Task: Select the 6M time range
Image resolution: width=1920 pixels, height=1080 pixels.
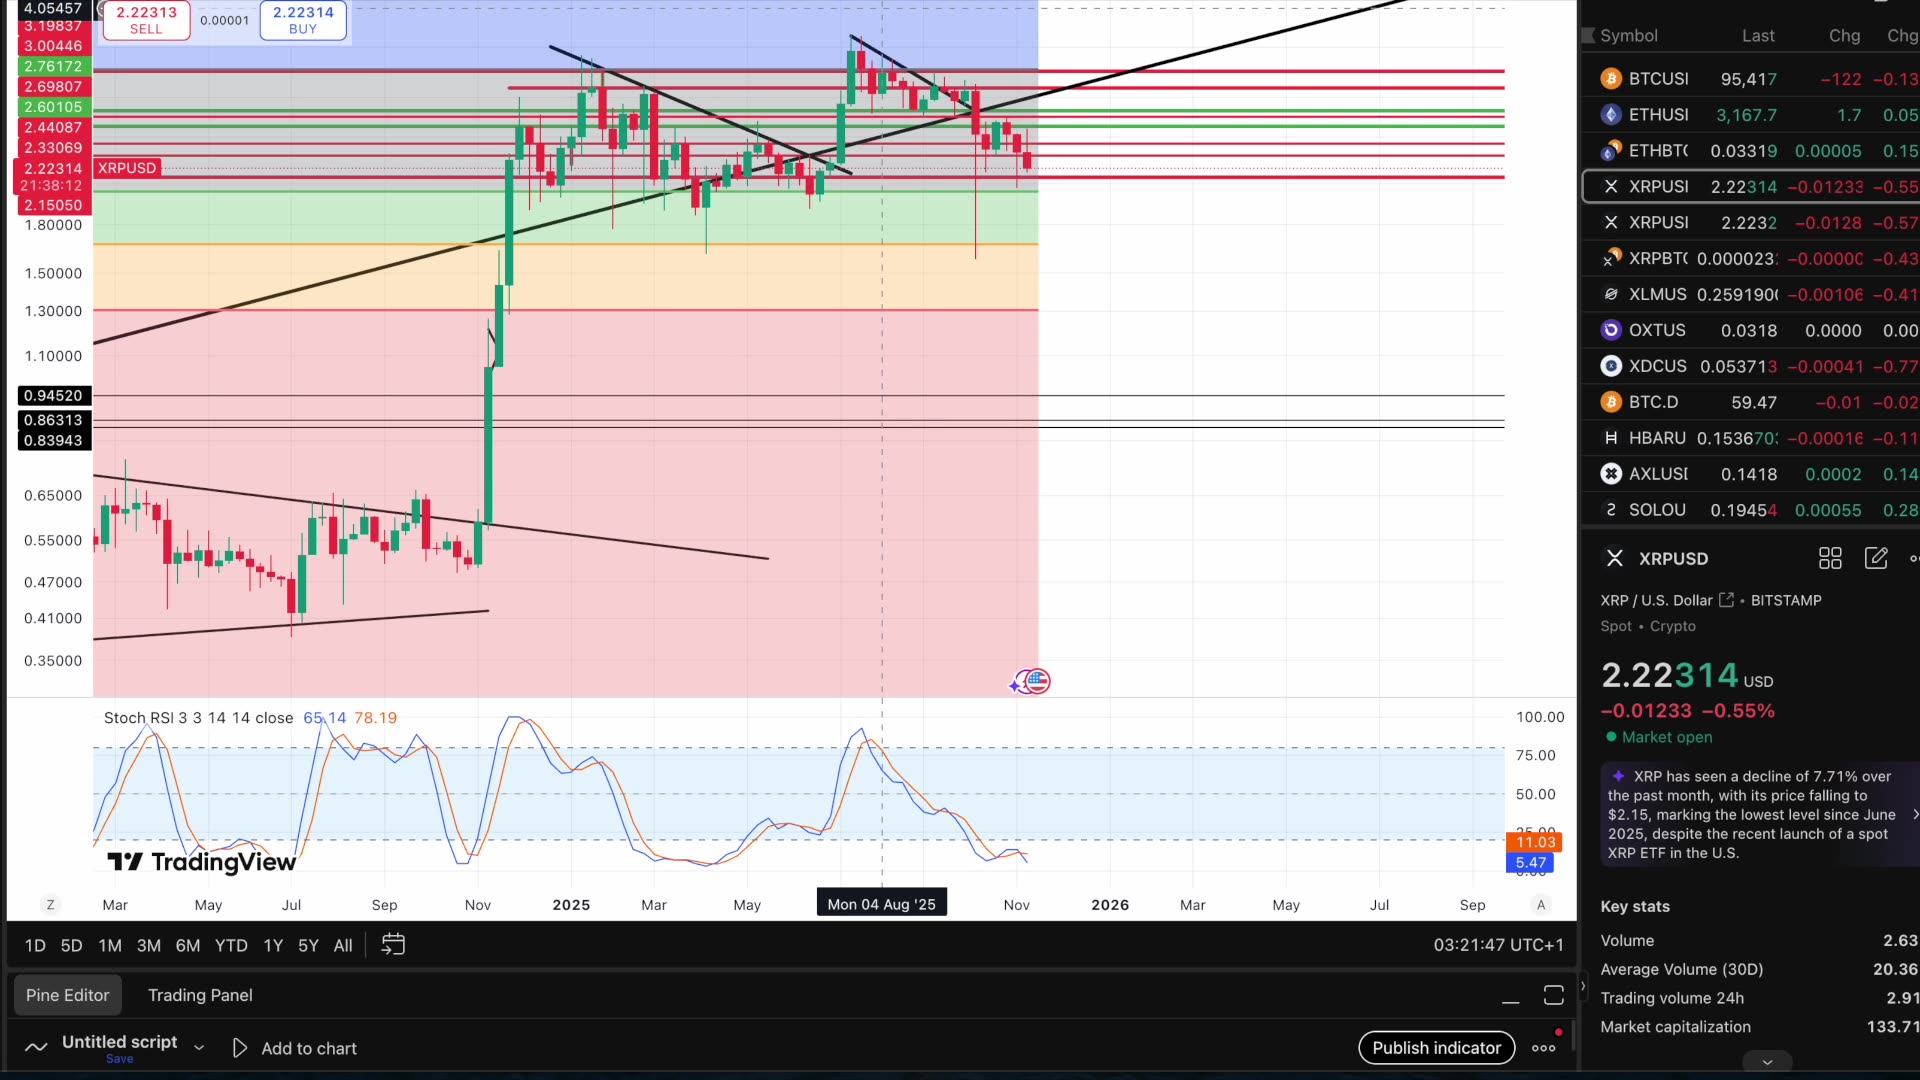Action: (188, 945)
